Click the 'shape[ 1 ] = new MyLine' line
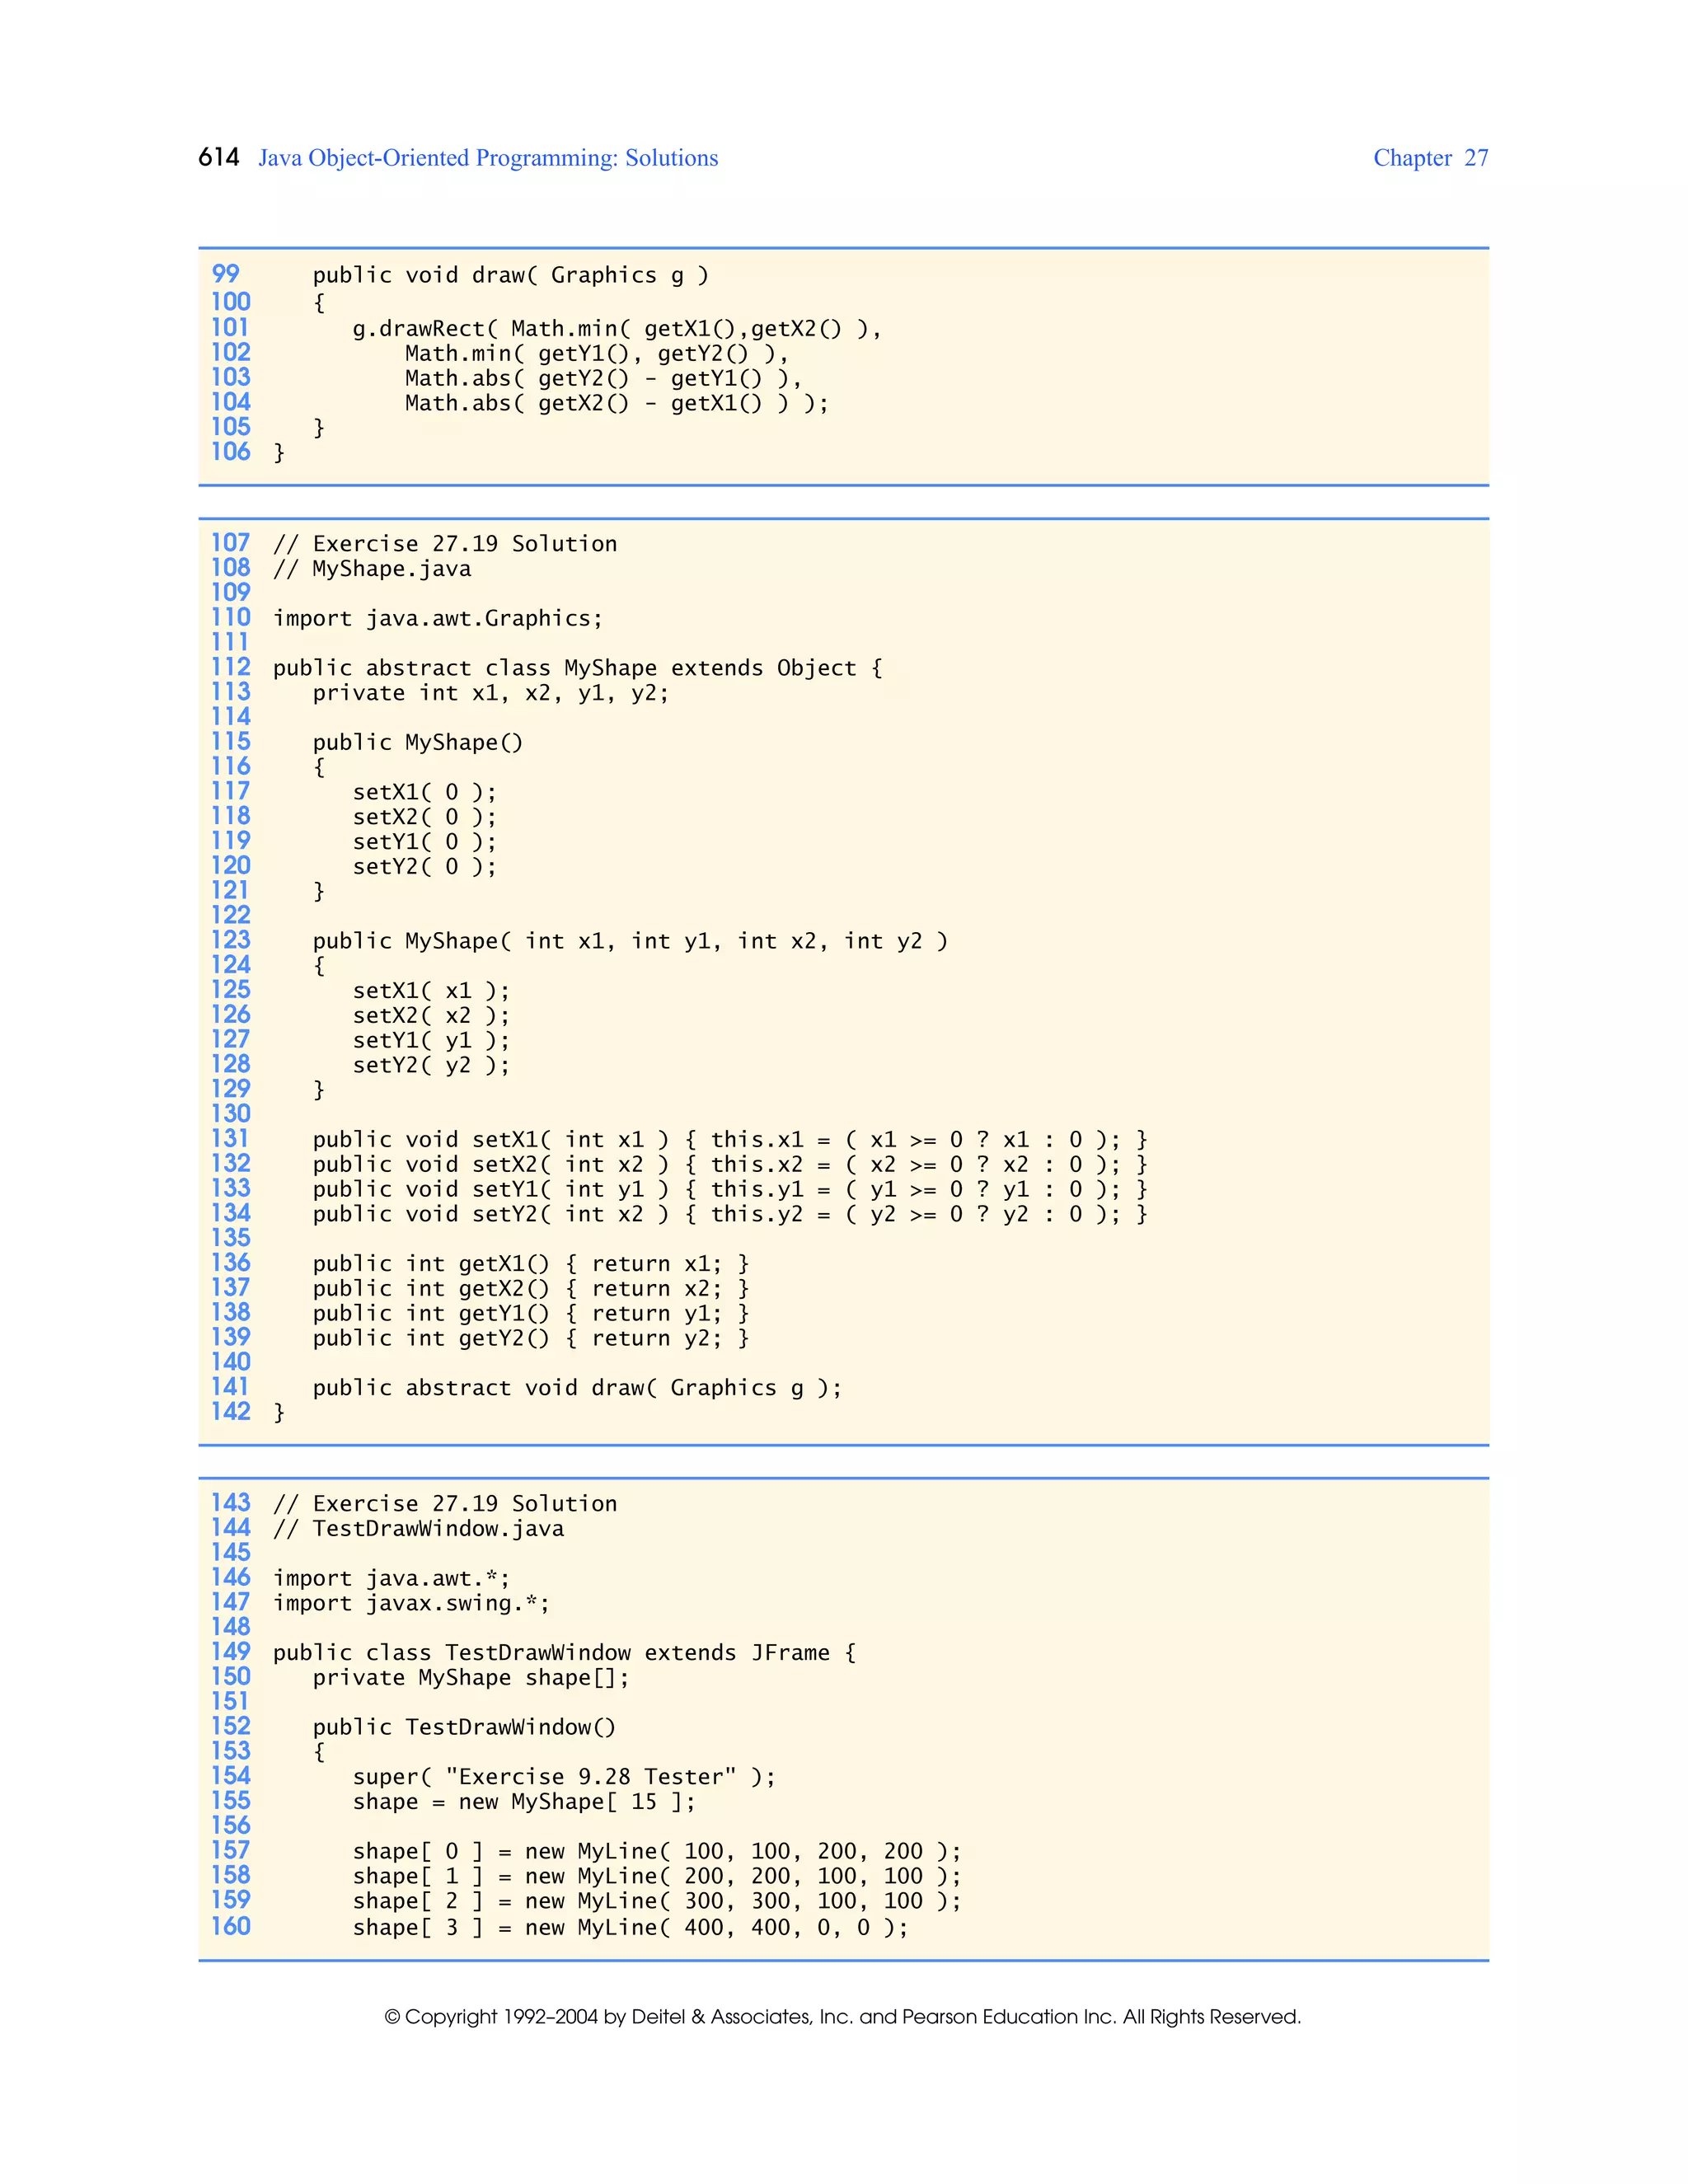The width and height of the screenshot is (1688, 2184). 657,1877
